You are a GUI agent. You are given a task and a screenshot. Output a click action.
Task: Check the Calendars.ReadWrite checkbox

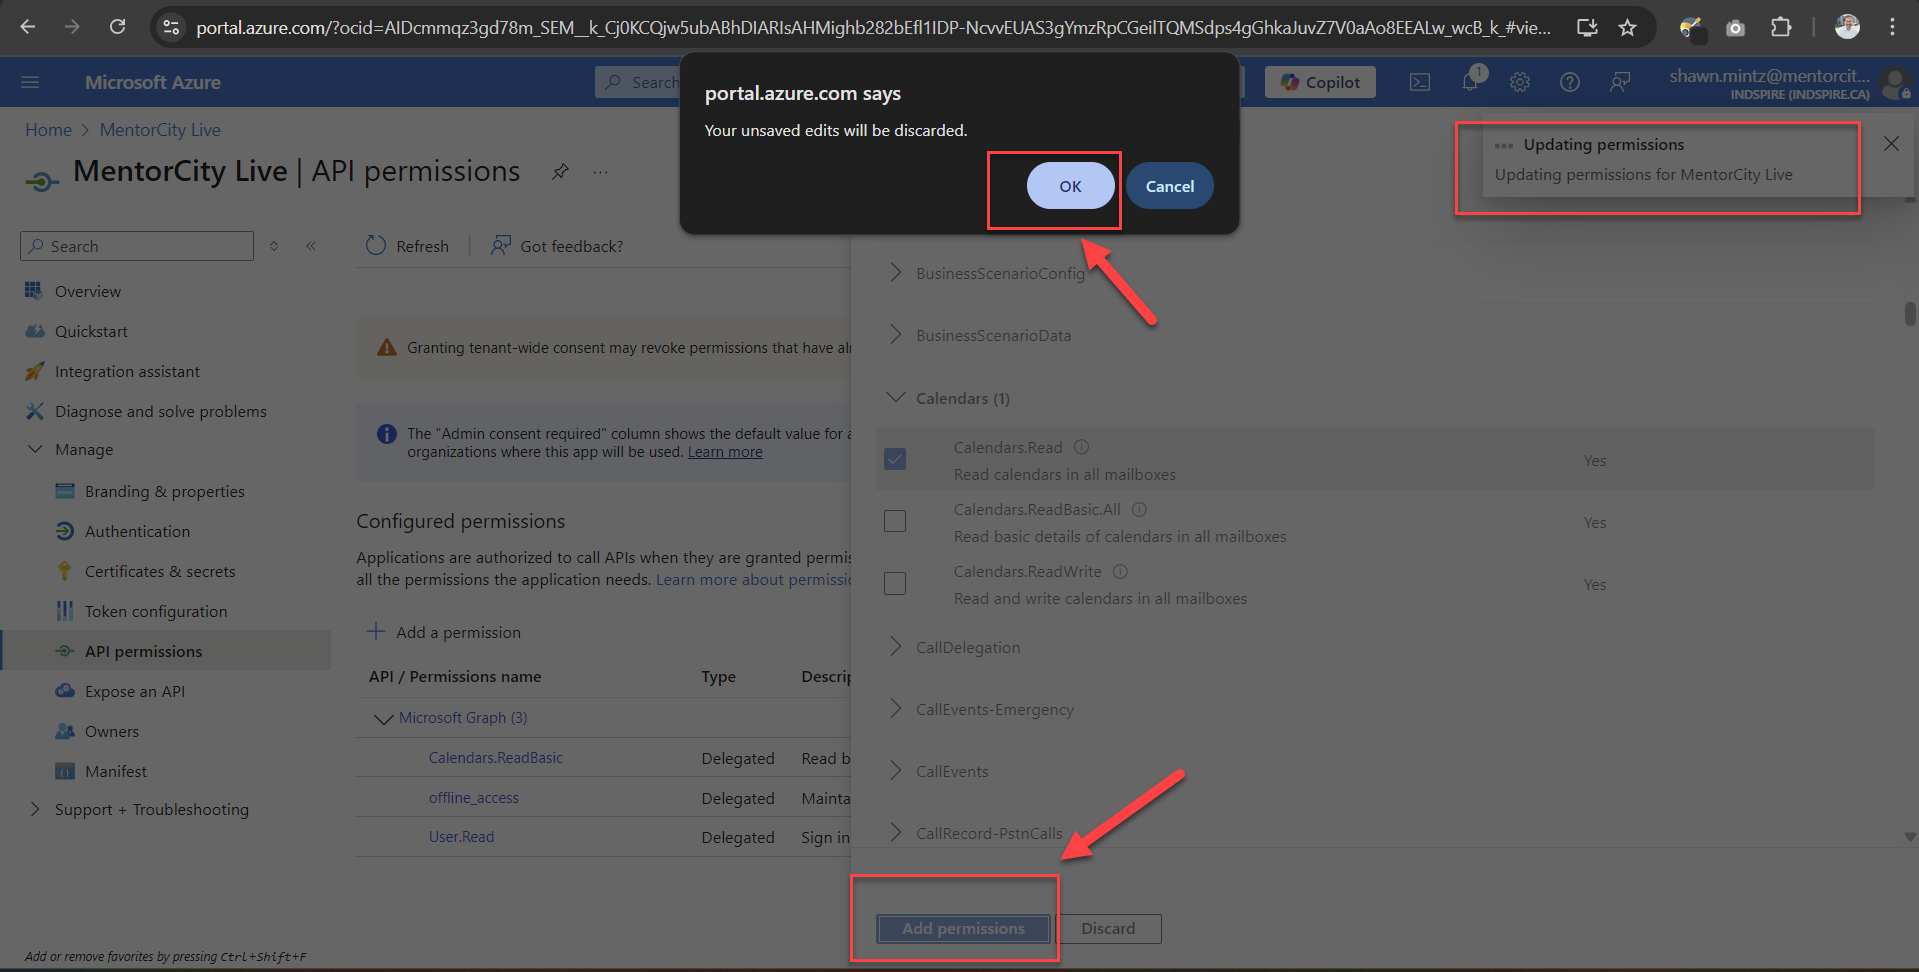point(895,583)
